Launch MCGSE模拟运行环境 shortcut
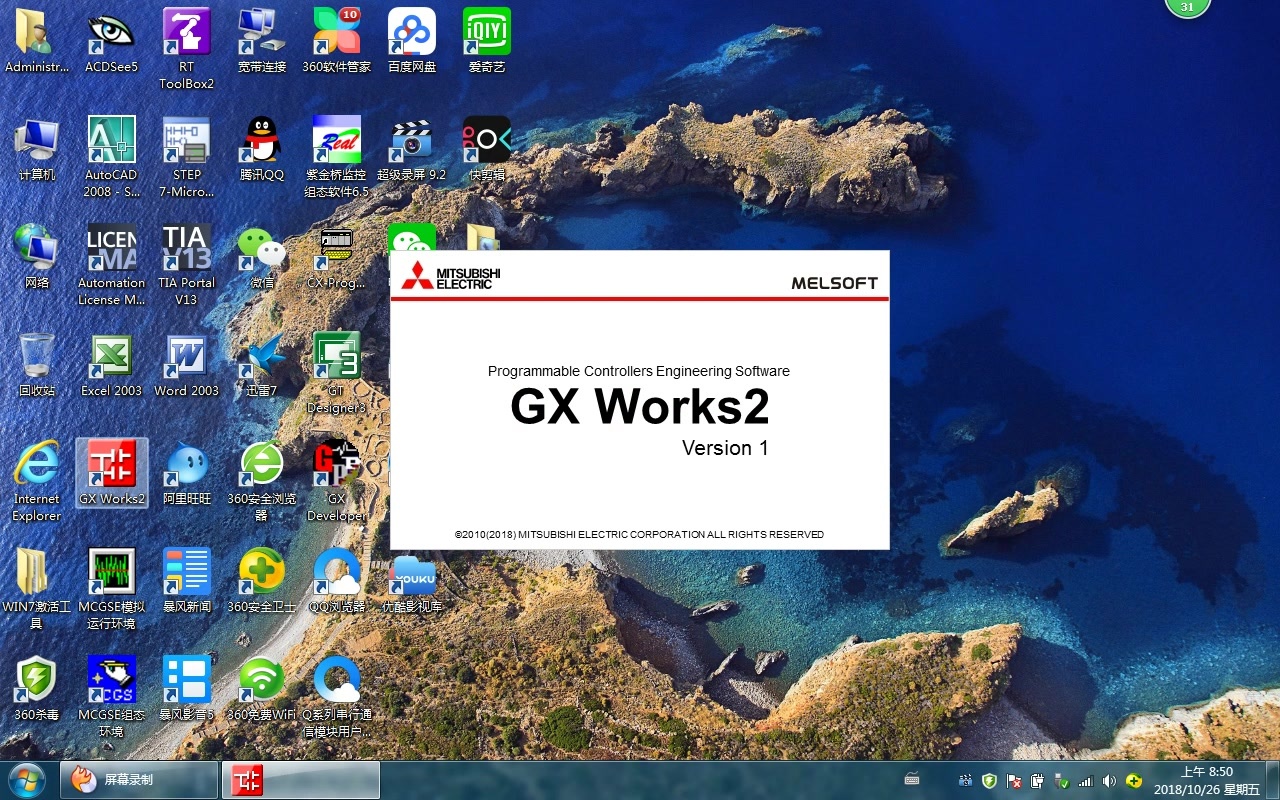Viewport: 1280px width, 800px height. pyautogui.click(x=112, y=588)
